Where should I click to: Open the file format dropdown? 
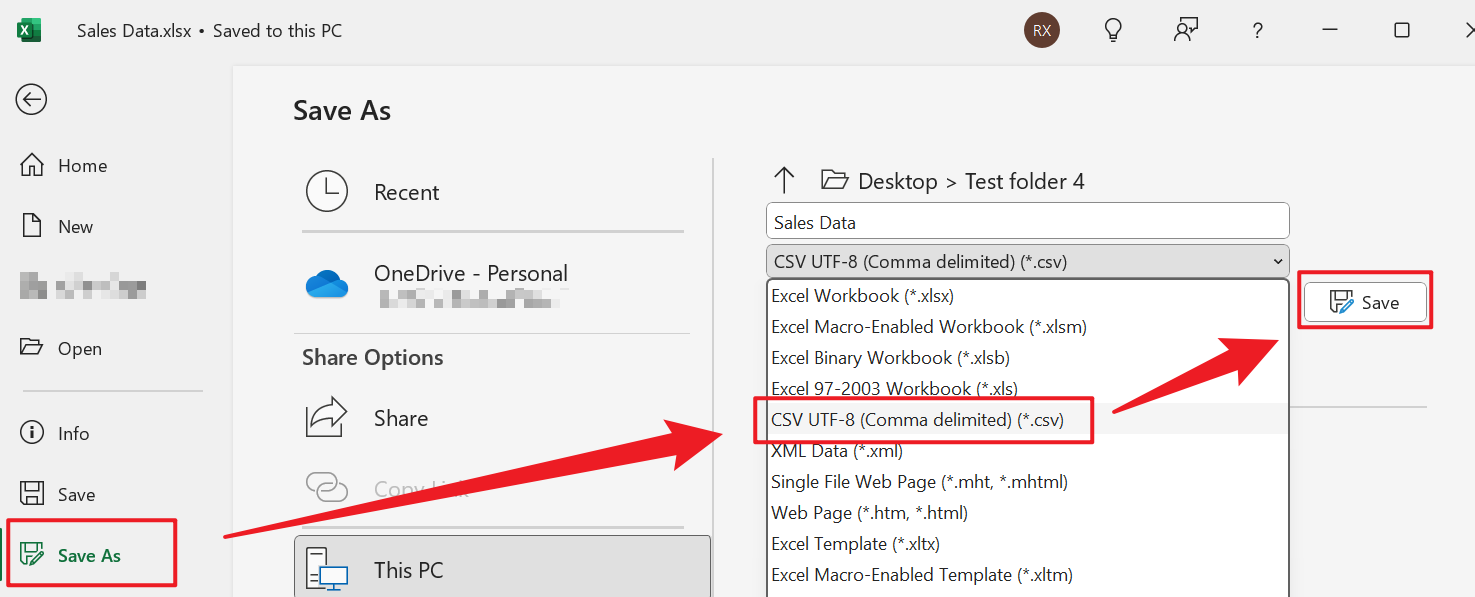(x=1280, y=261)
